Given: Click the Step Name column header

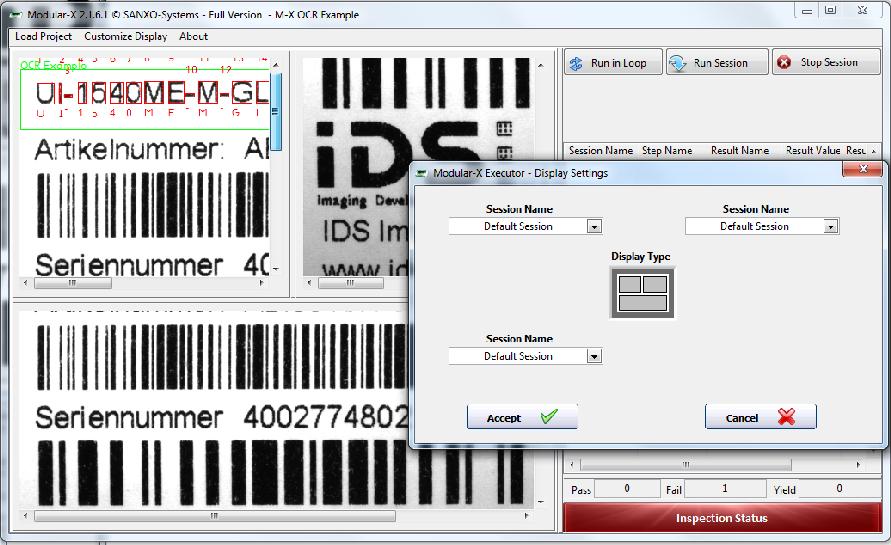Looking at the screenshot, I should click(667, 151).
